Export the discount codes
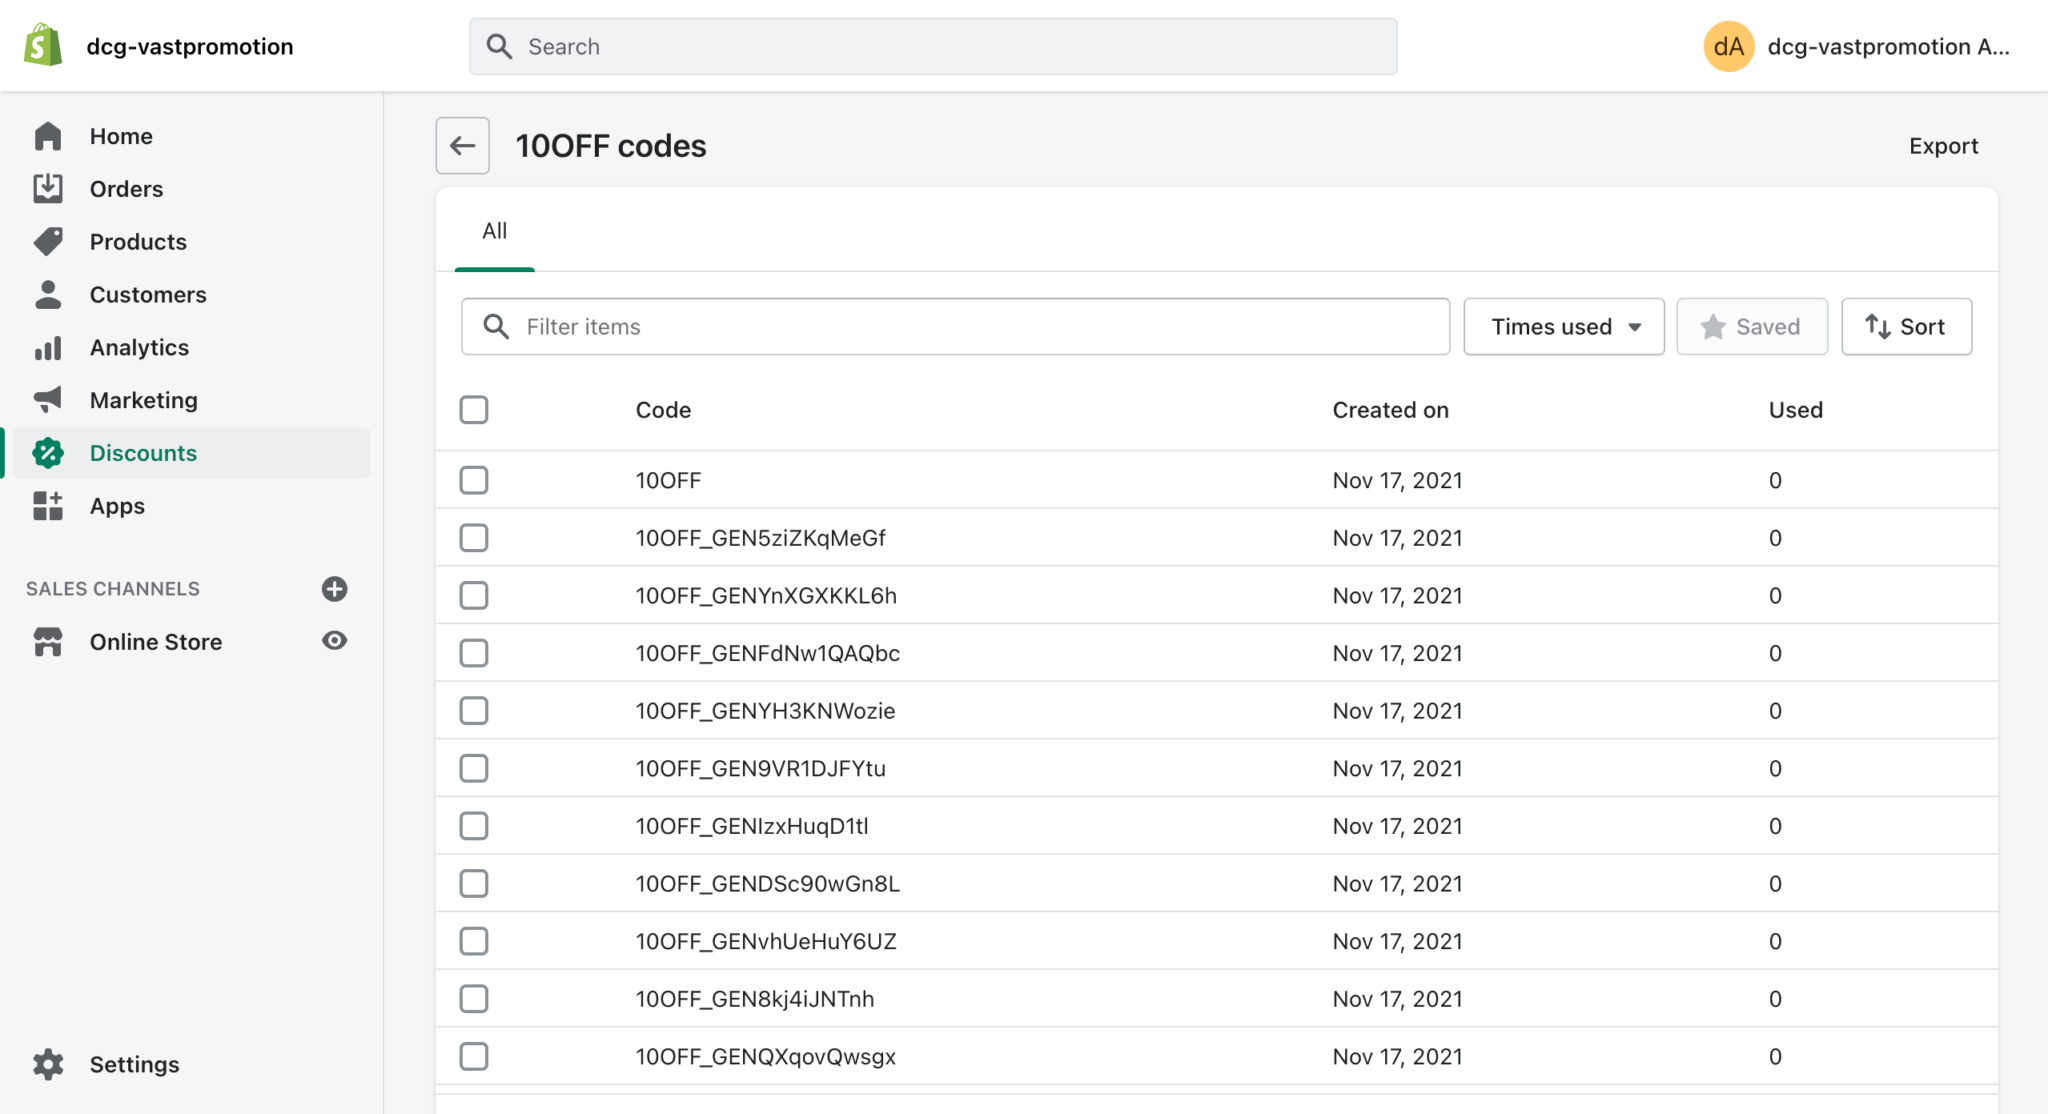 click(x=1942, y=145)
